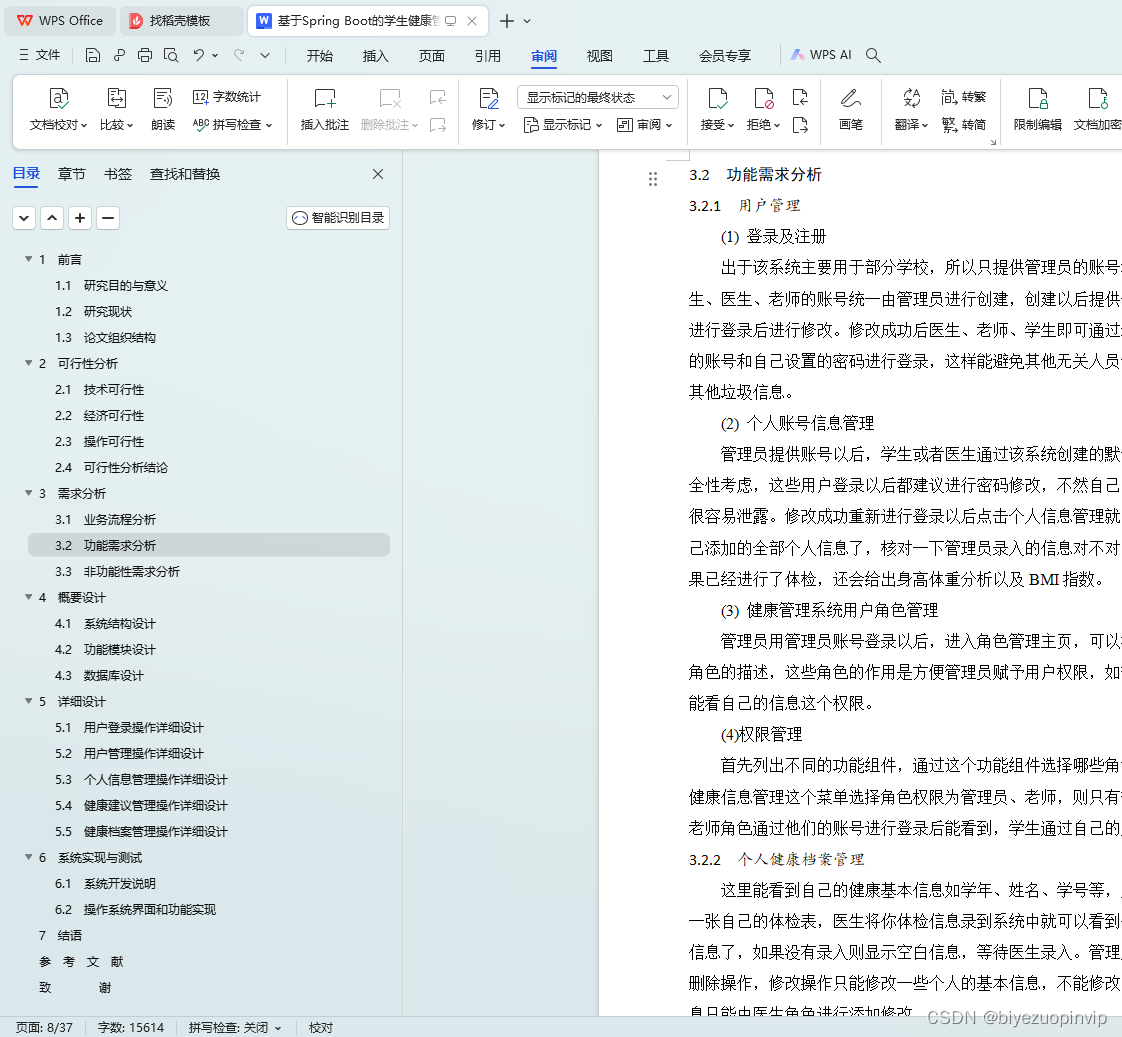
Task: Open 查找和替换 tab in navigation pane
Action: (x=185, y=174)
